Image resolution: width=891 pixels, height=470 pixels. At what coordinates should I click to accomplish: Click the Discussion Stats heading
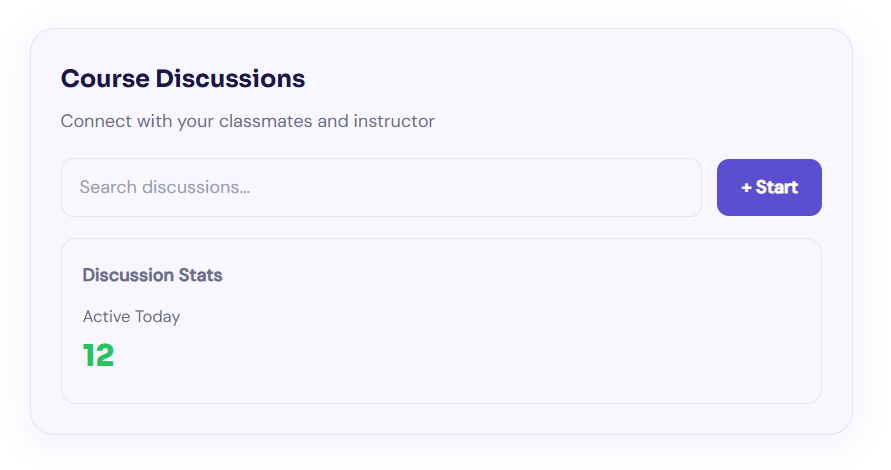[x=152, y=275]
